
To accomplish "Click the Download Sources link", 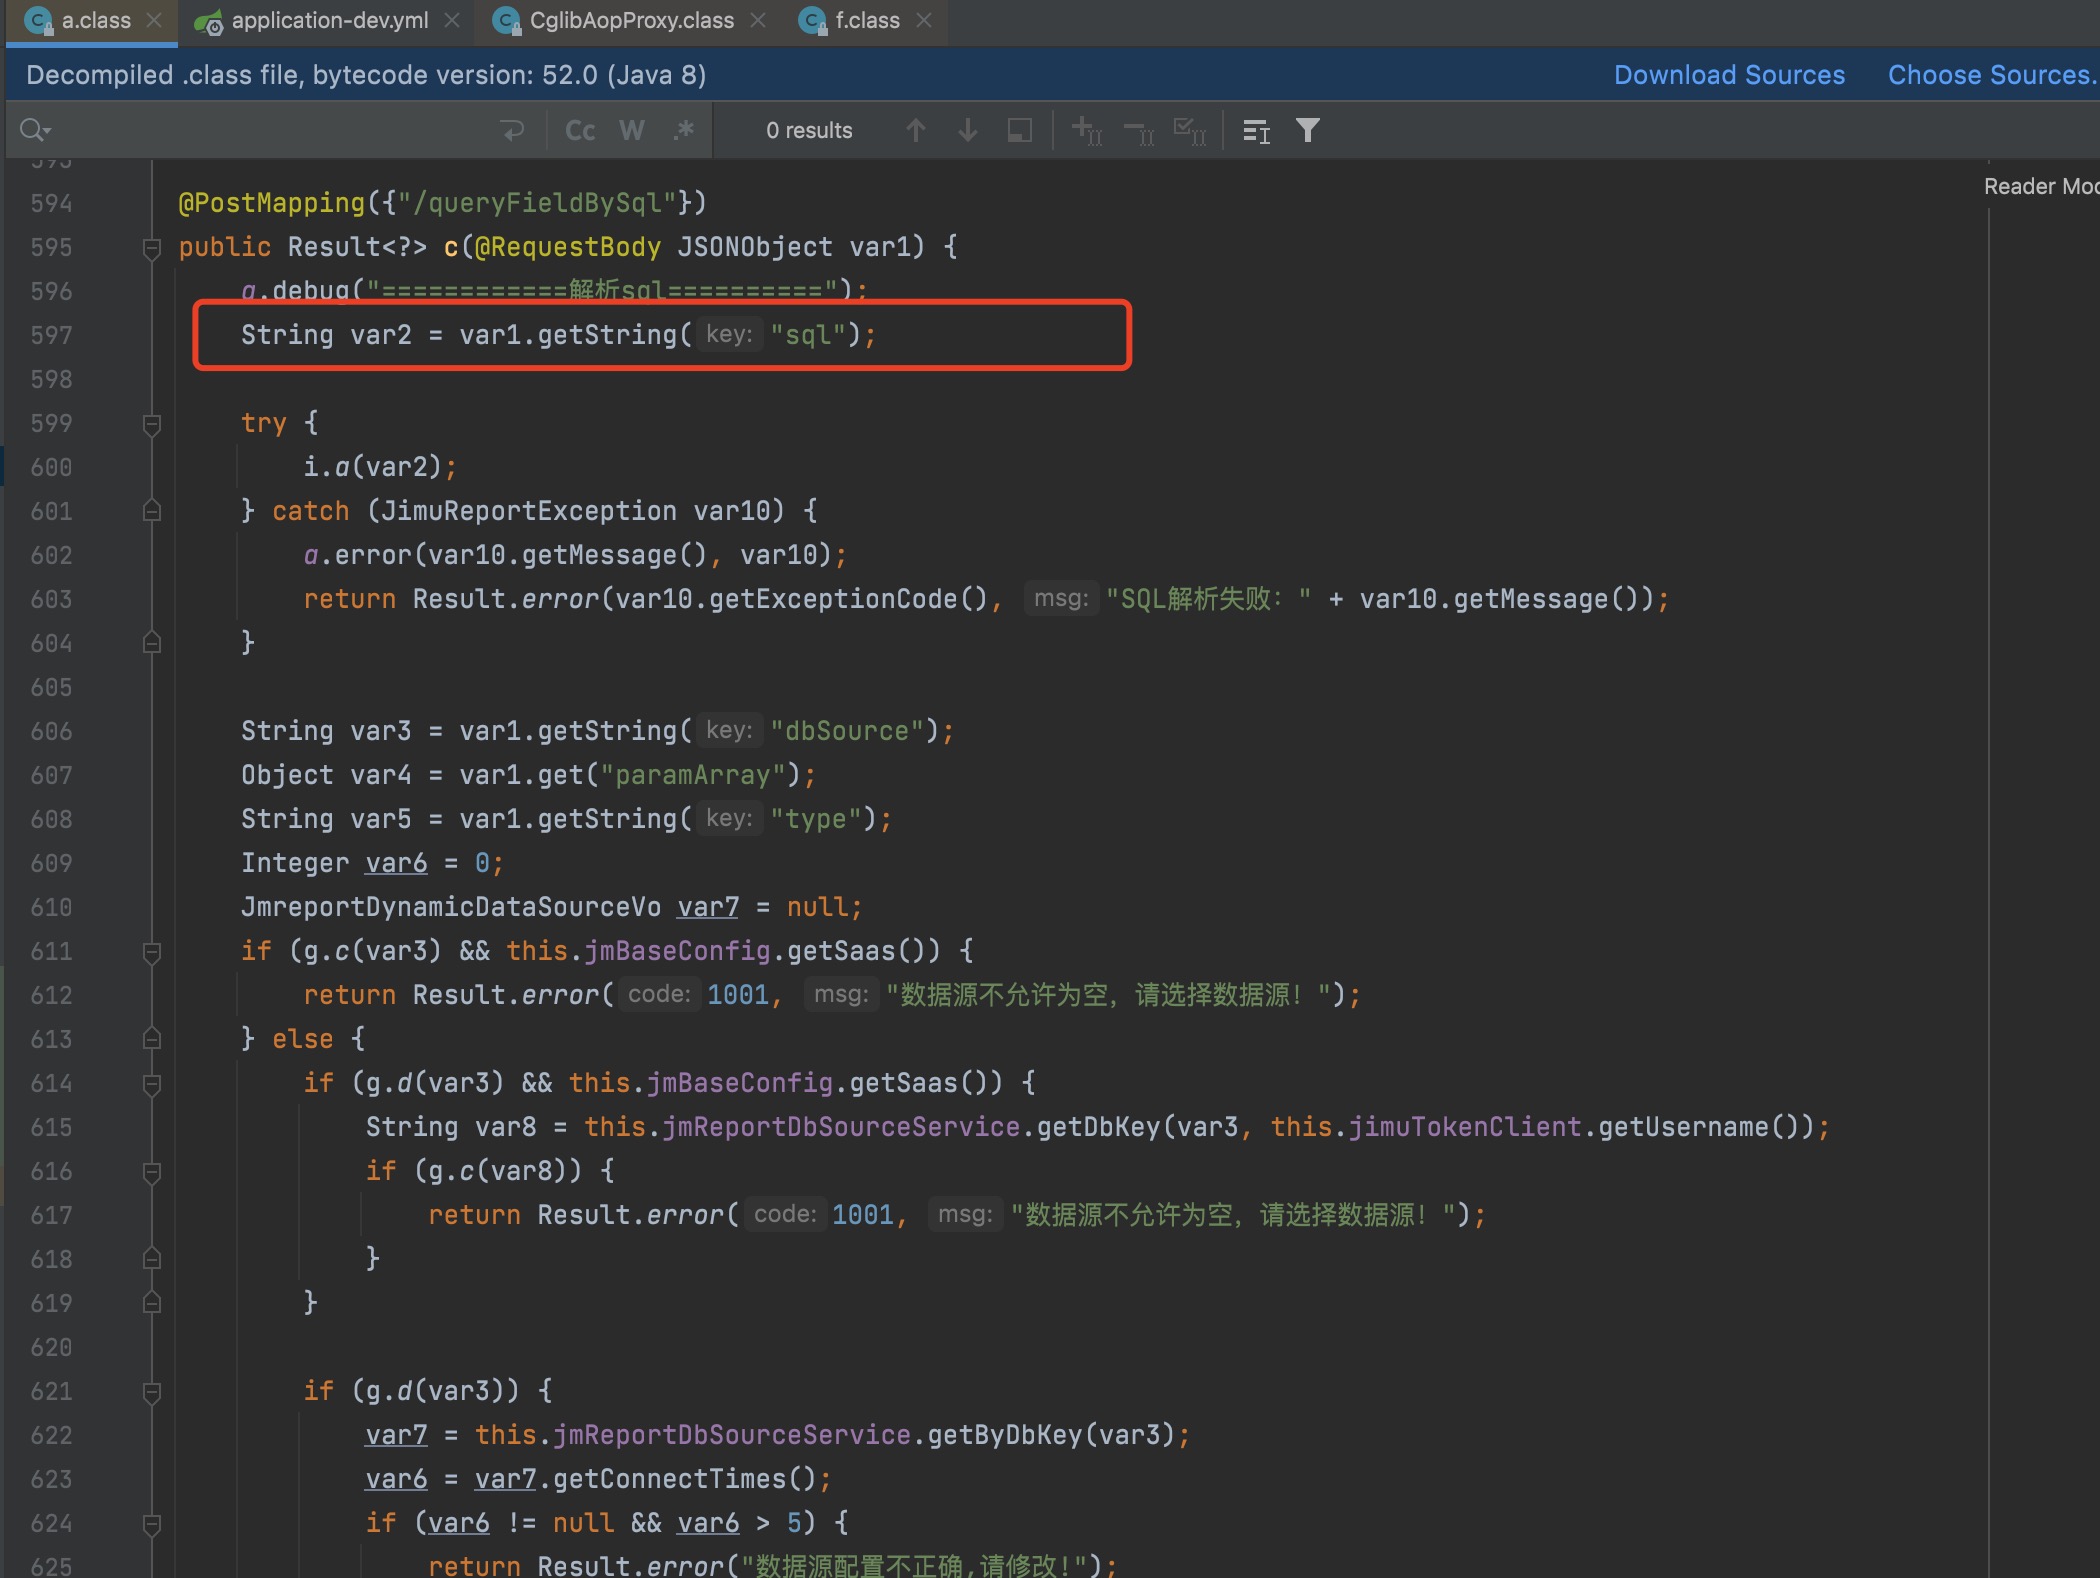I will click(1729, 75).
